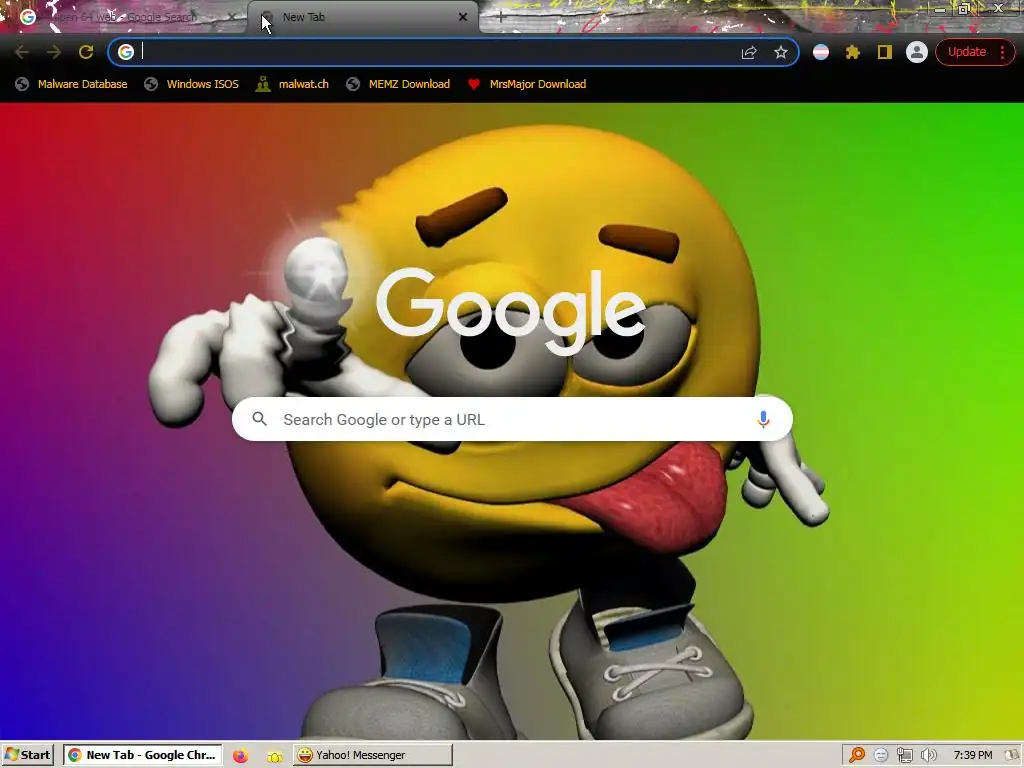Bookmark this tab with the star icon
The image size is (1024, 768).
coord(781,52)
